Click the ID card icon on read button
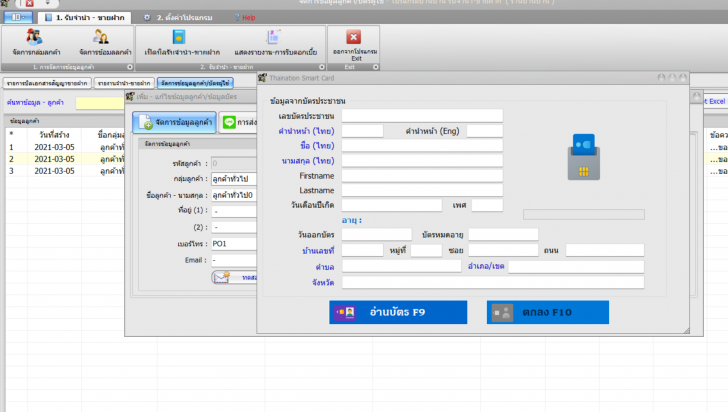 345,313
